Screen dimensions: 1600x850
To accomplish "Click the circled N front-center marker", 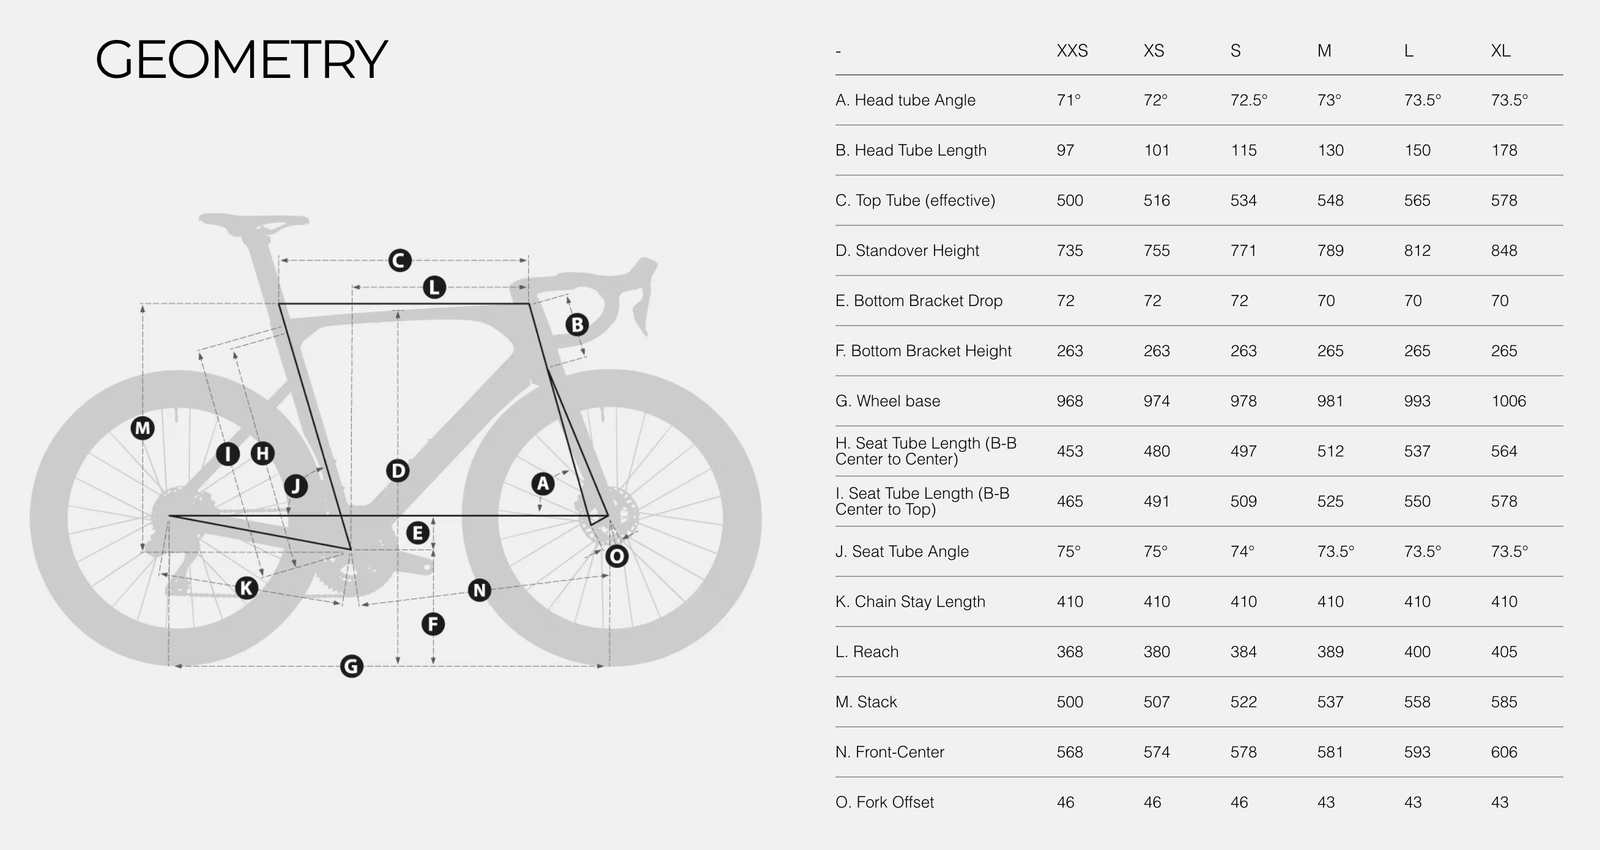I will pos(480,590).
